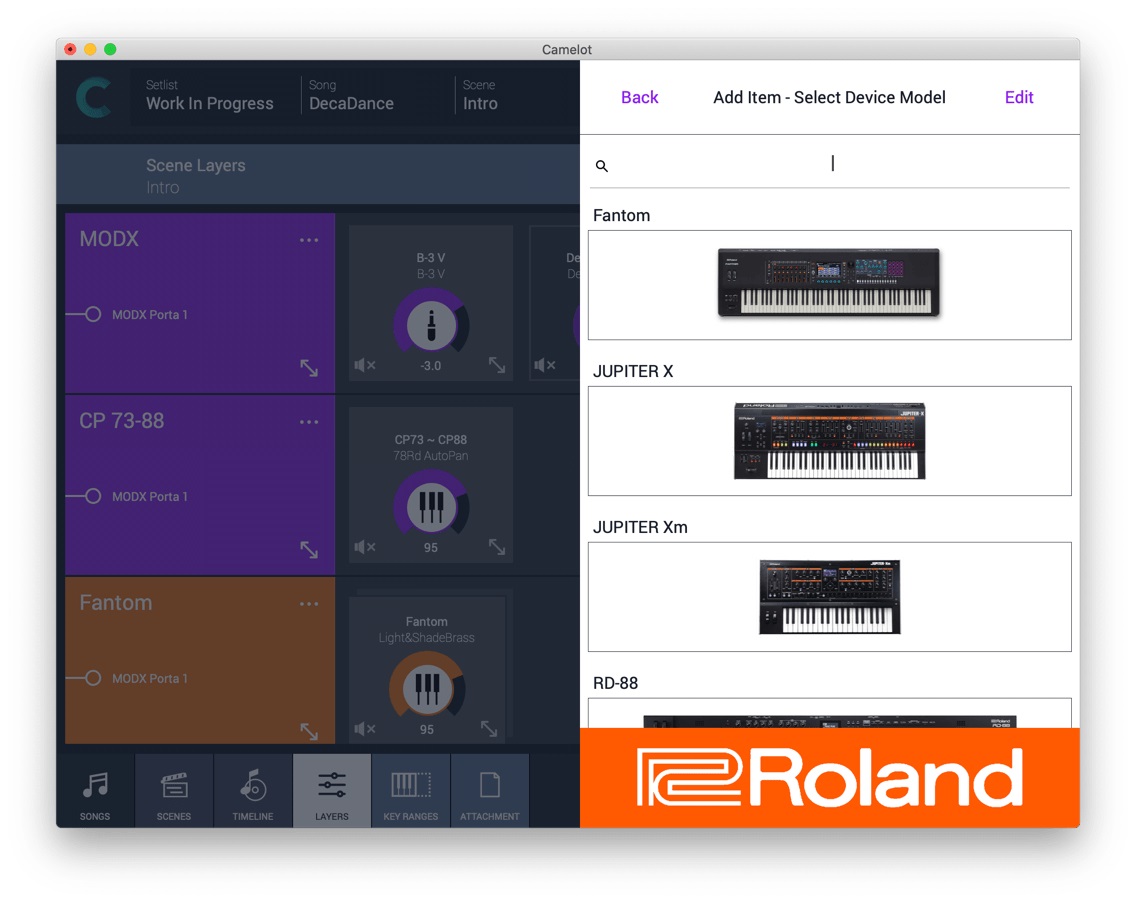The width and height of the screenshot is (1136, 902).
Task: Switch to the Timeline tab
Action: pos(253,791)
